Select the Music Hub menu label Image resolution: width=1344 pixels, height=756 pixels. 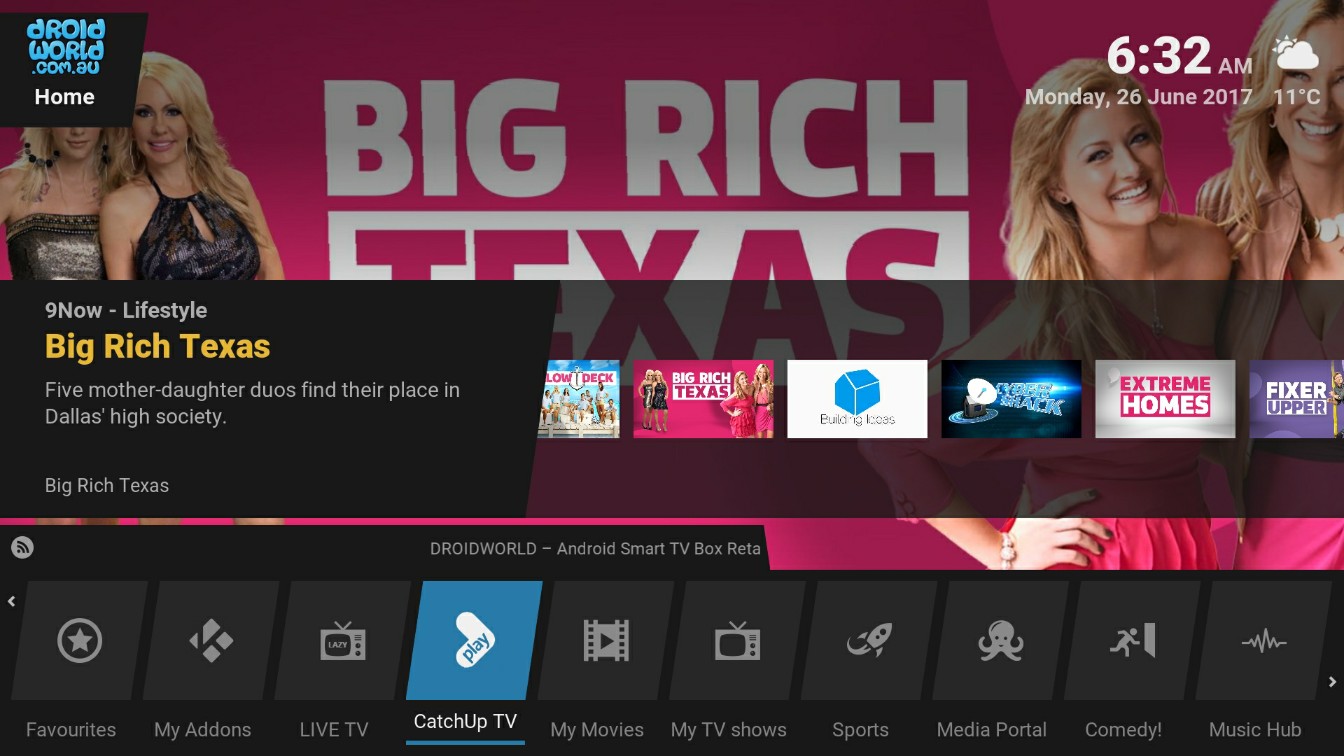[1255, 730]
